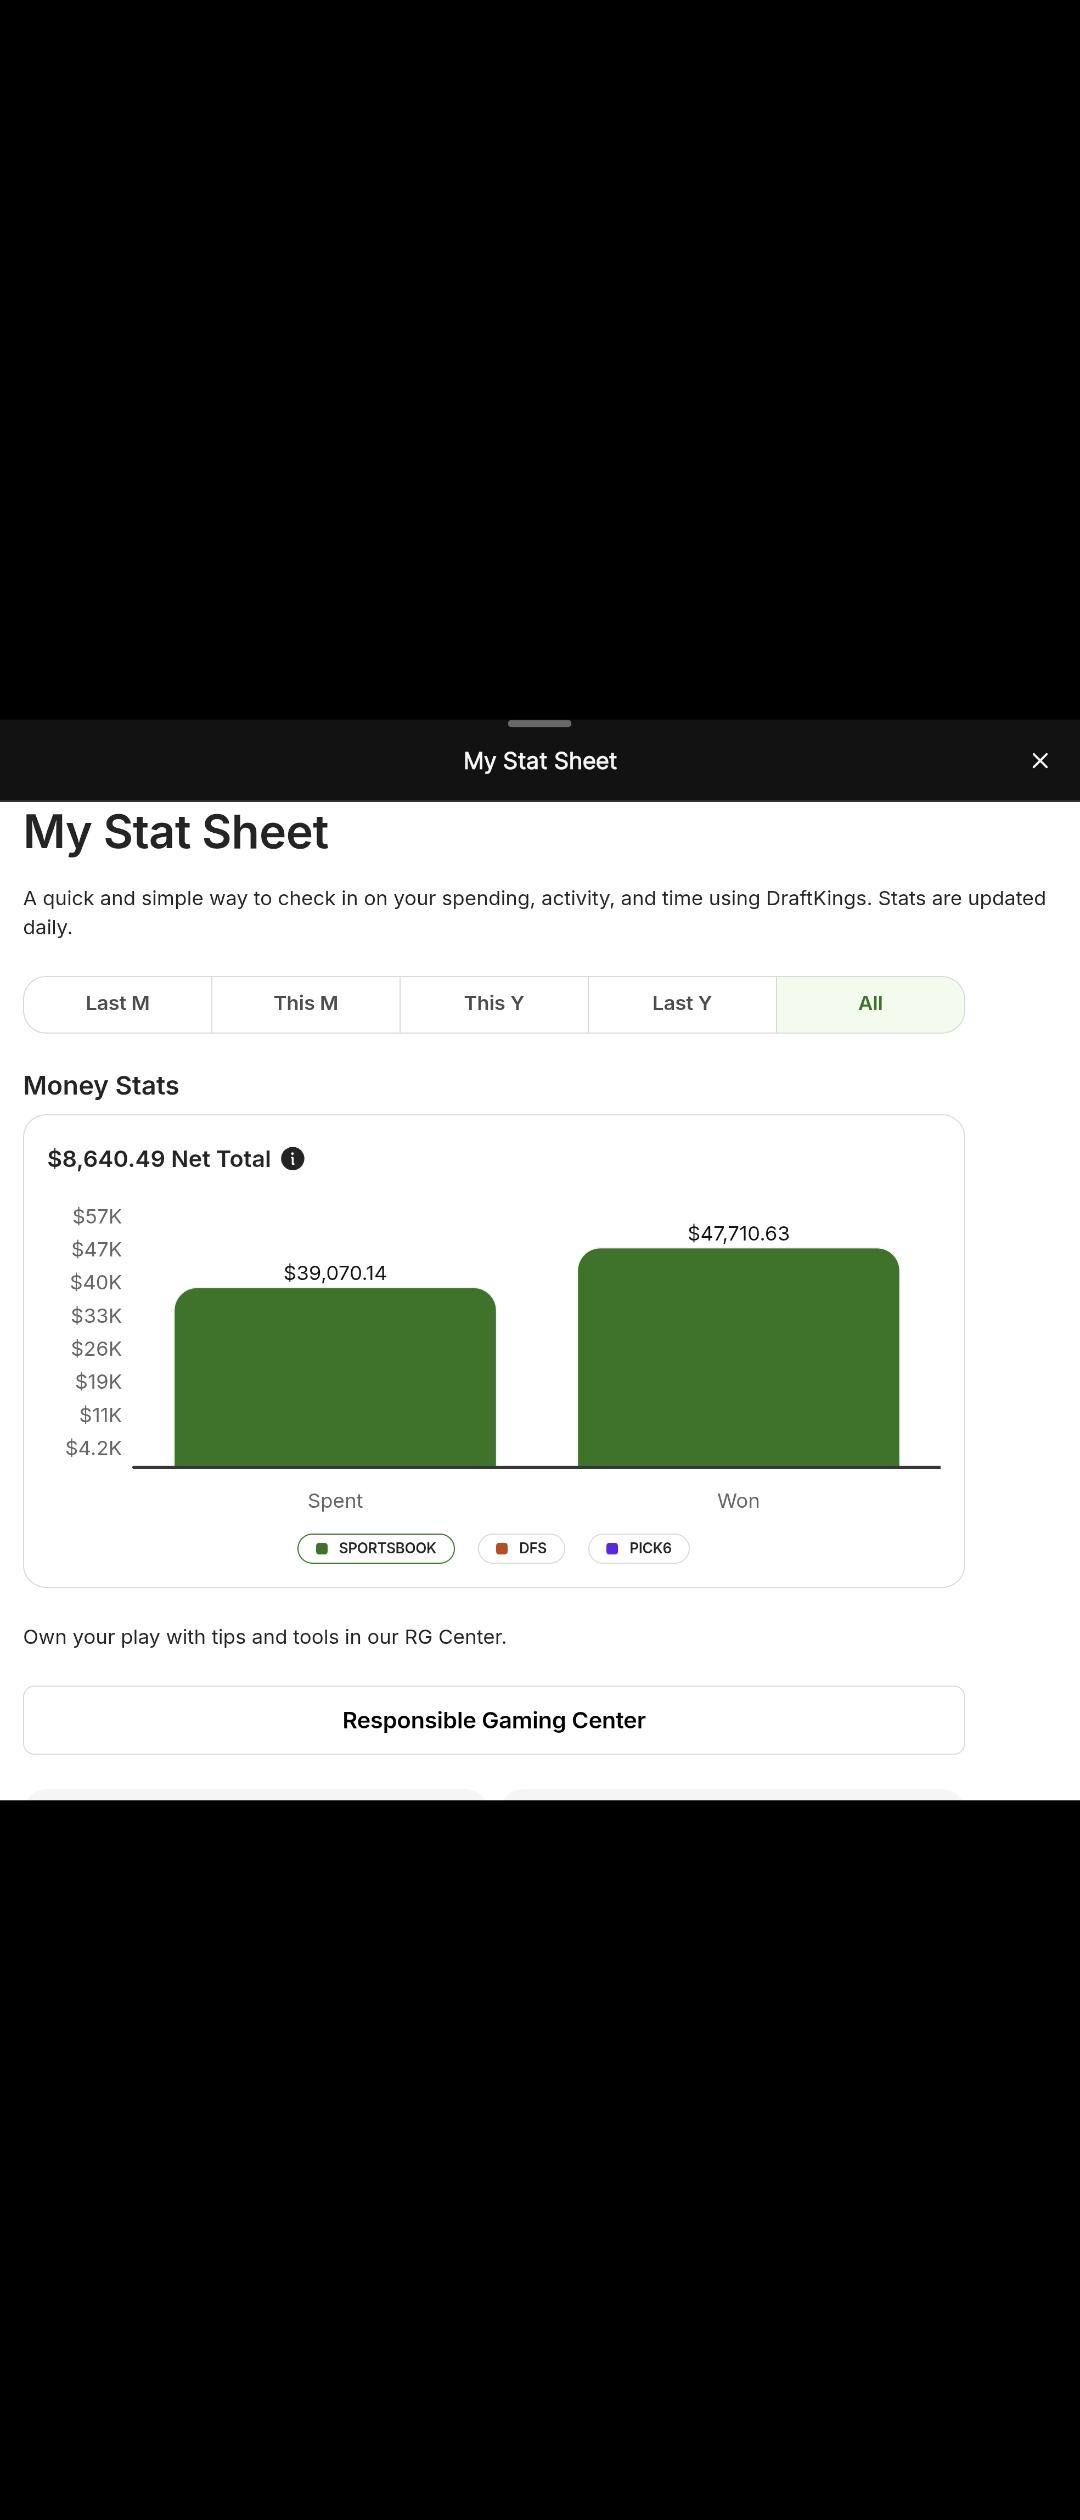
Task: Tap the sheet drag handle bar
Action: (539, 723)
